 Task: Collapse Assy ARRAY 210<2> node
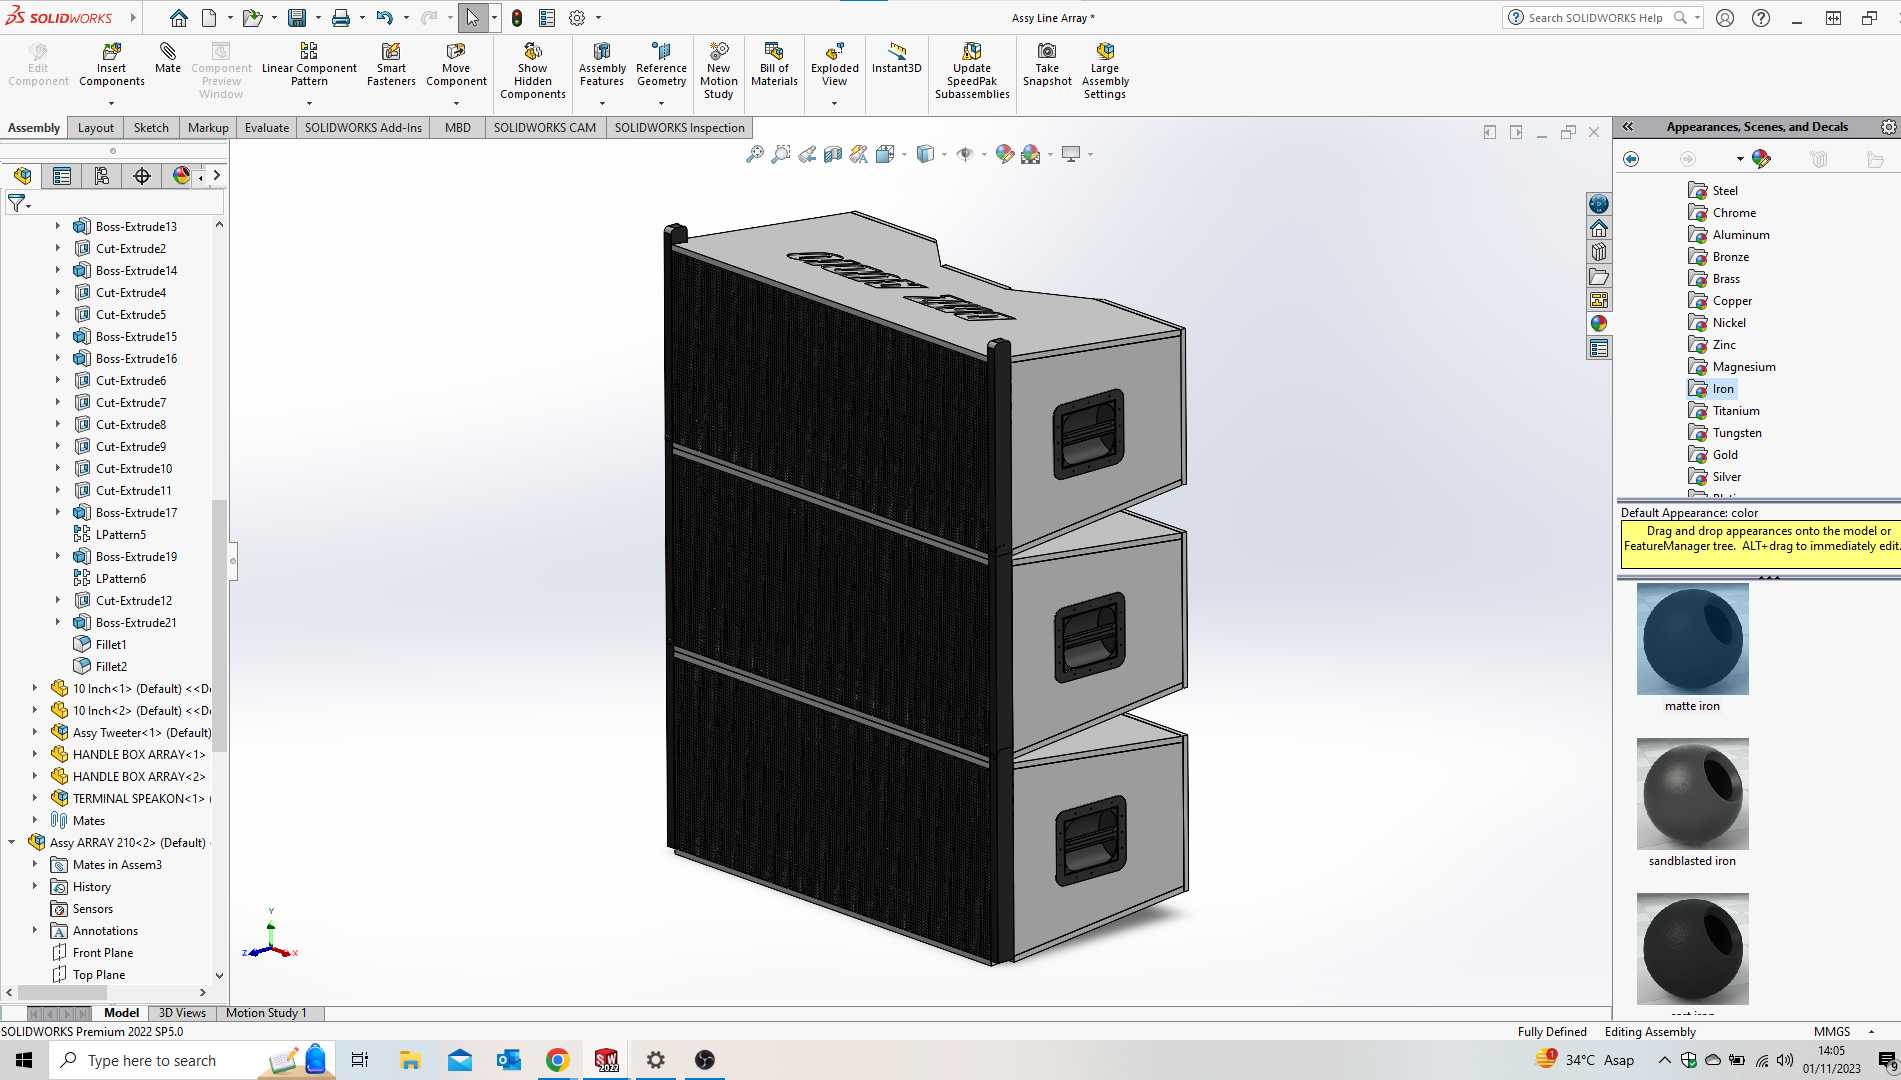click(12, 843)
